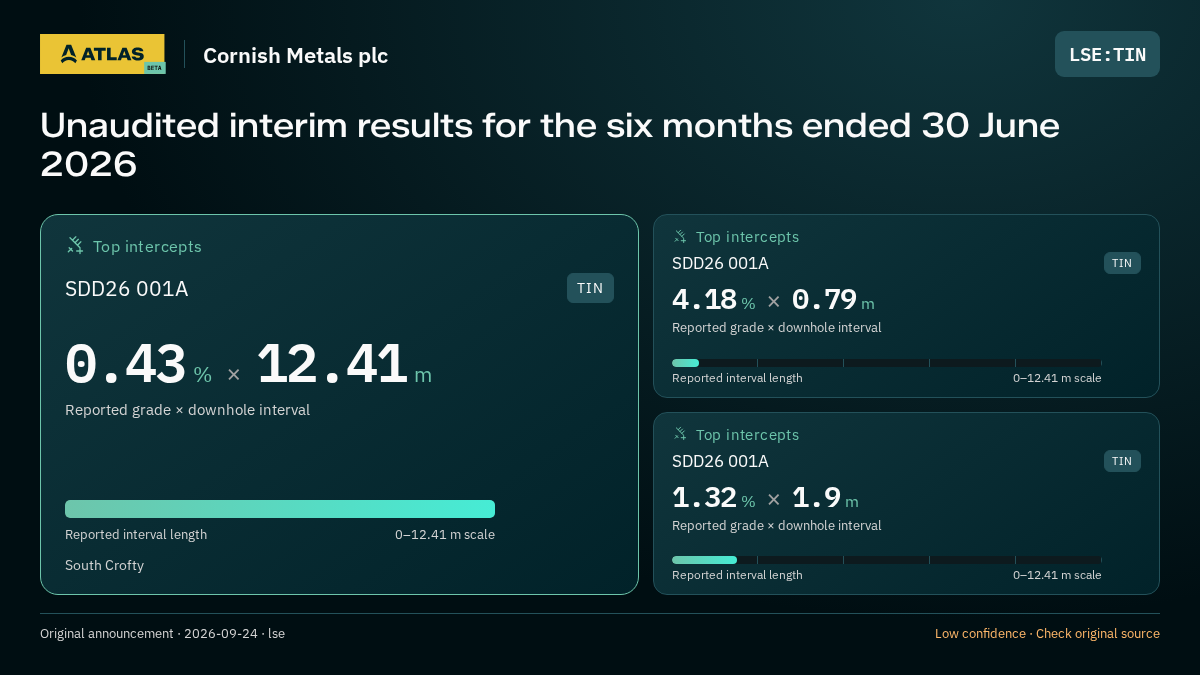Click Top intercepts label in the 4.18% card
The height and width of the screenshot is (675, 1200).
[x=747, y=237]
